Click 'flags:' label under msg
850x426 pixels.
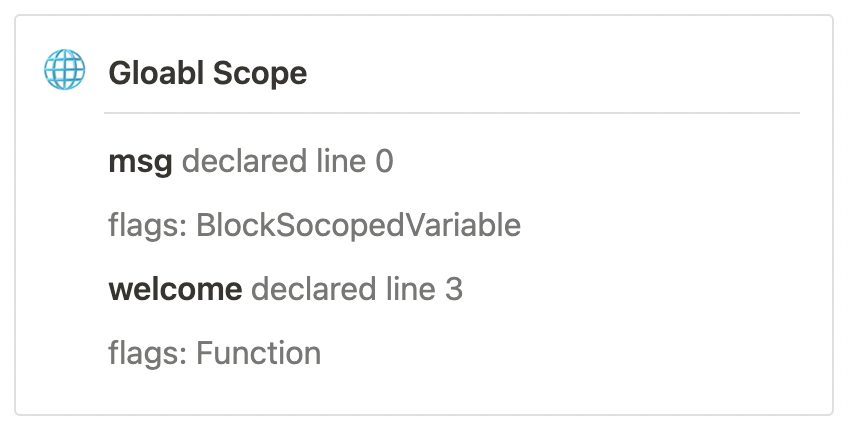click(147, 225)
